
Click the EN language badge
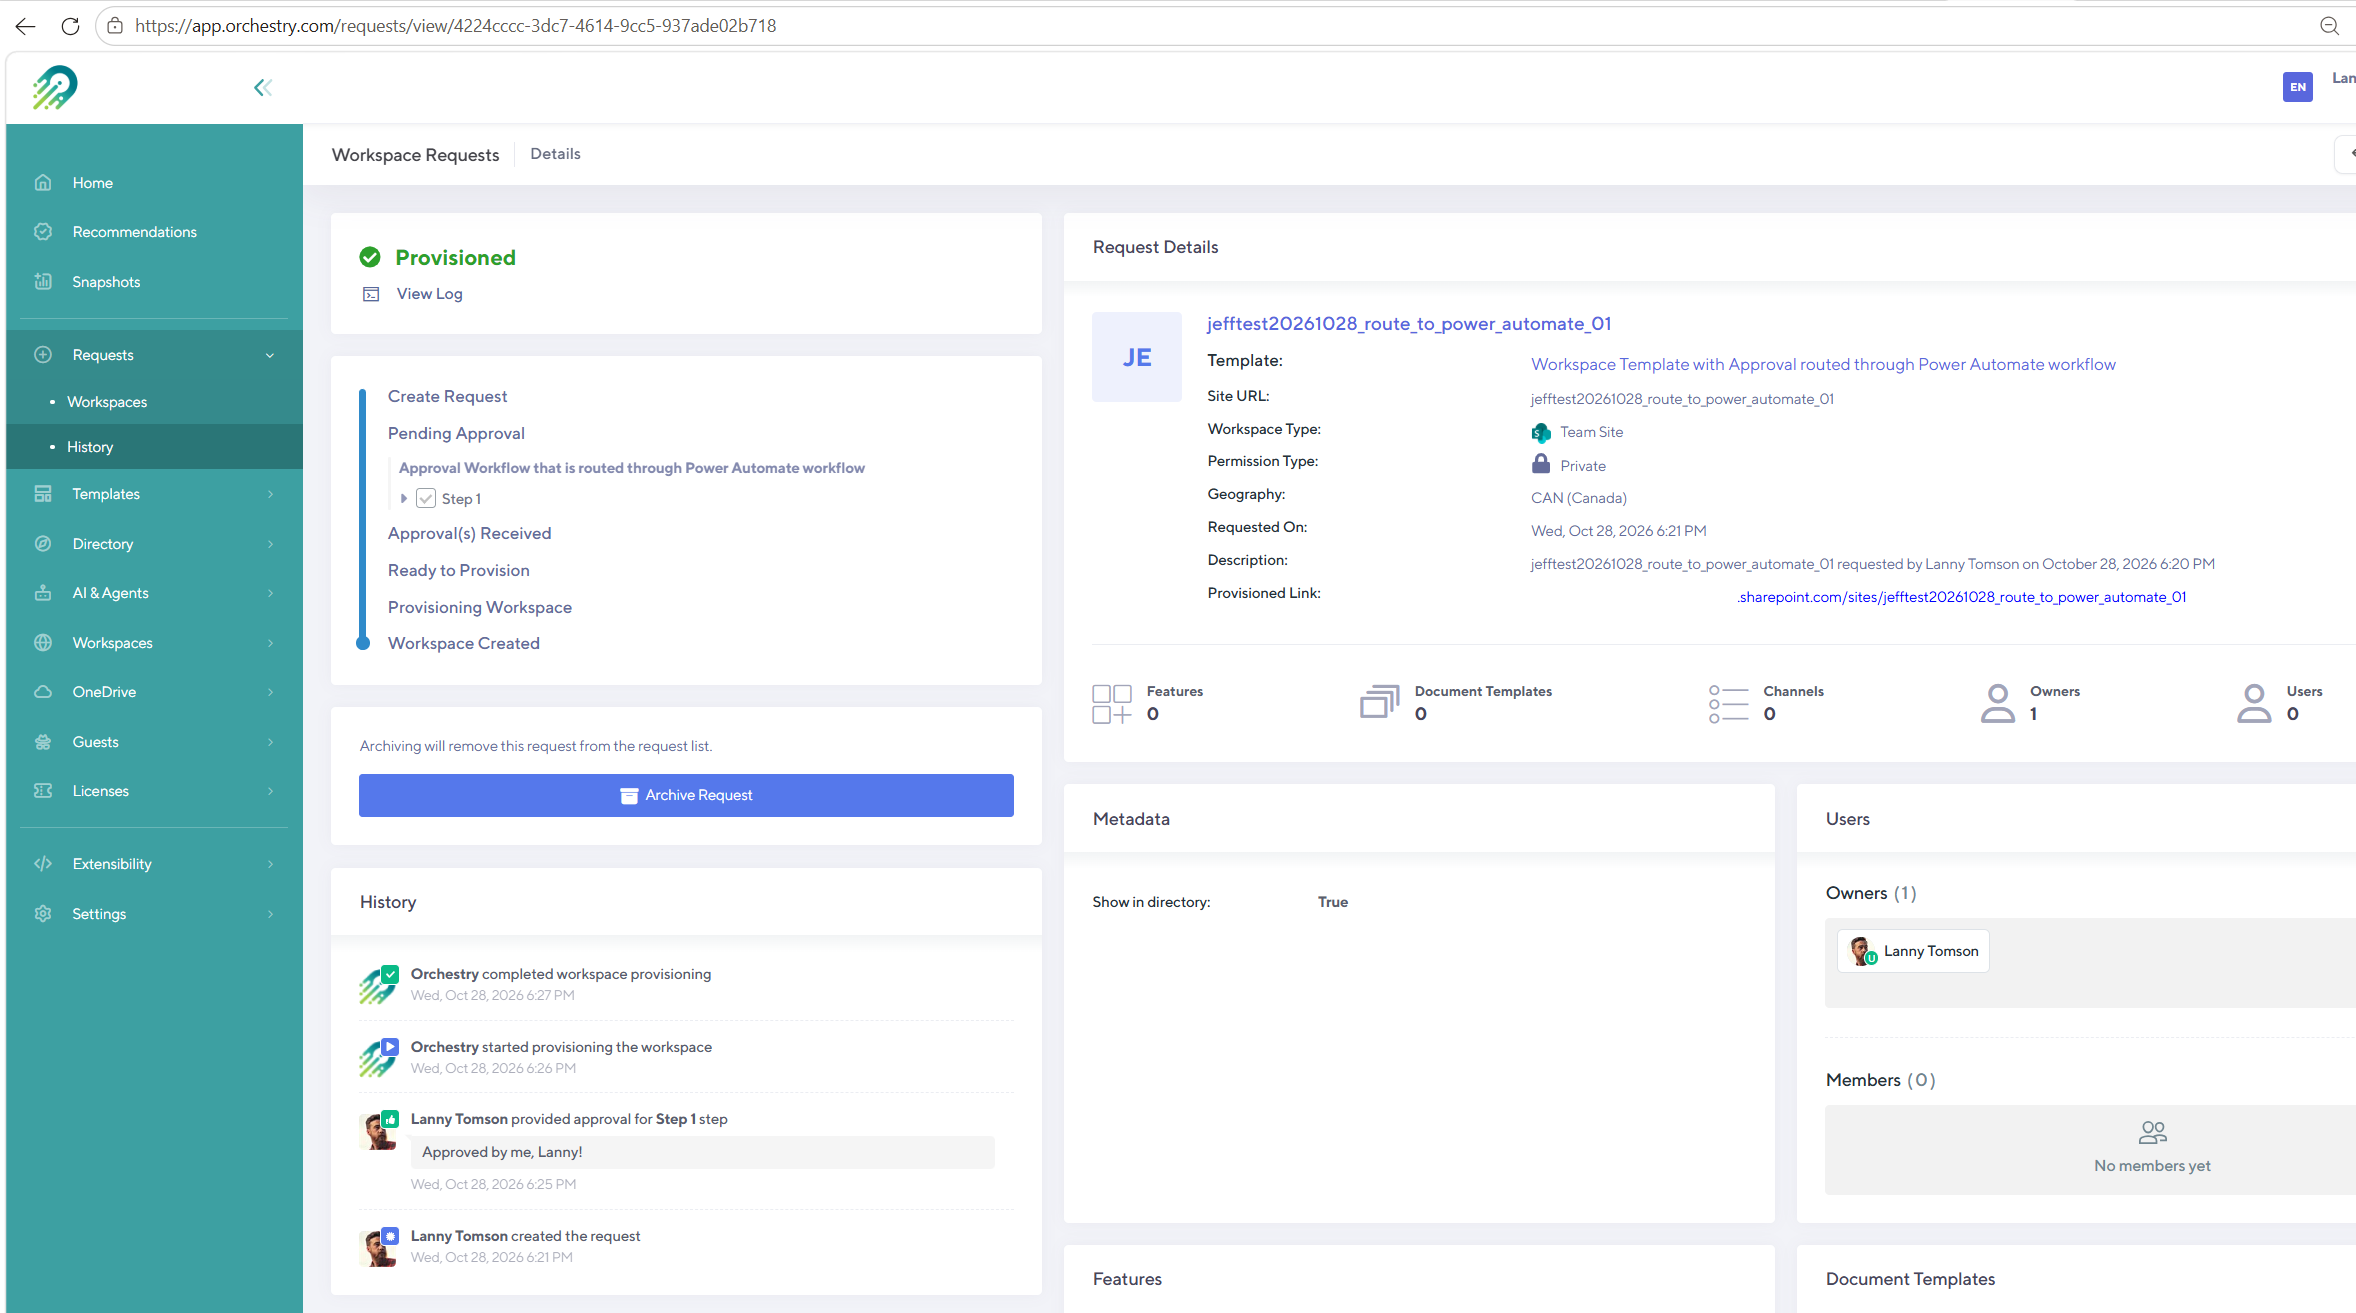click(x=2298, y=87)
